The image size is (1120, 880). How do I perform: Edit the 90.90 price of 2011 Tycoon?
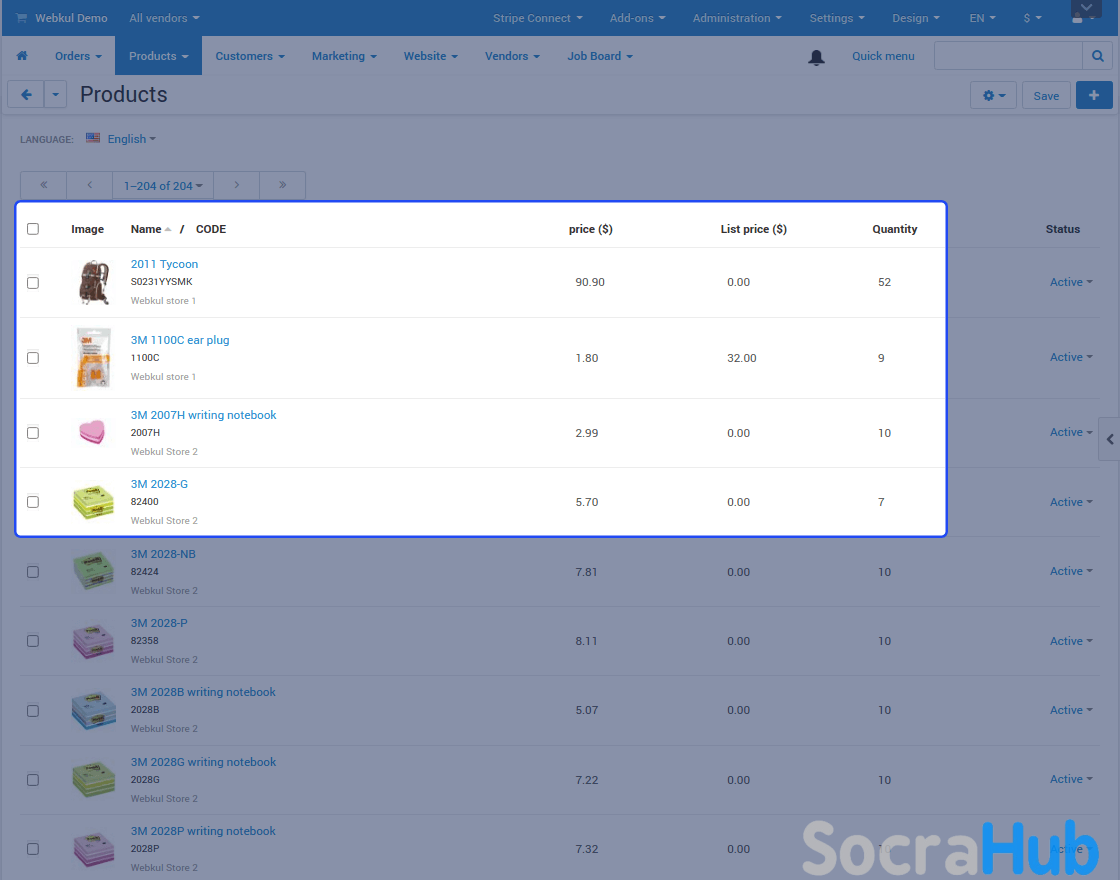[590, 282]
